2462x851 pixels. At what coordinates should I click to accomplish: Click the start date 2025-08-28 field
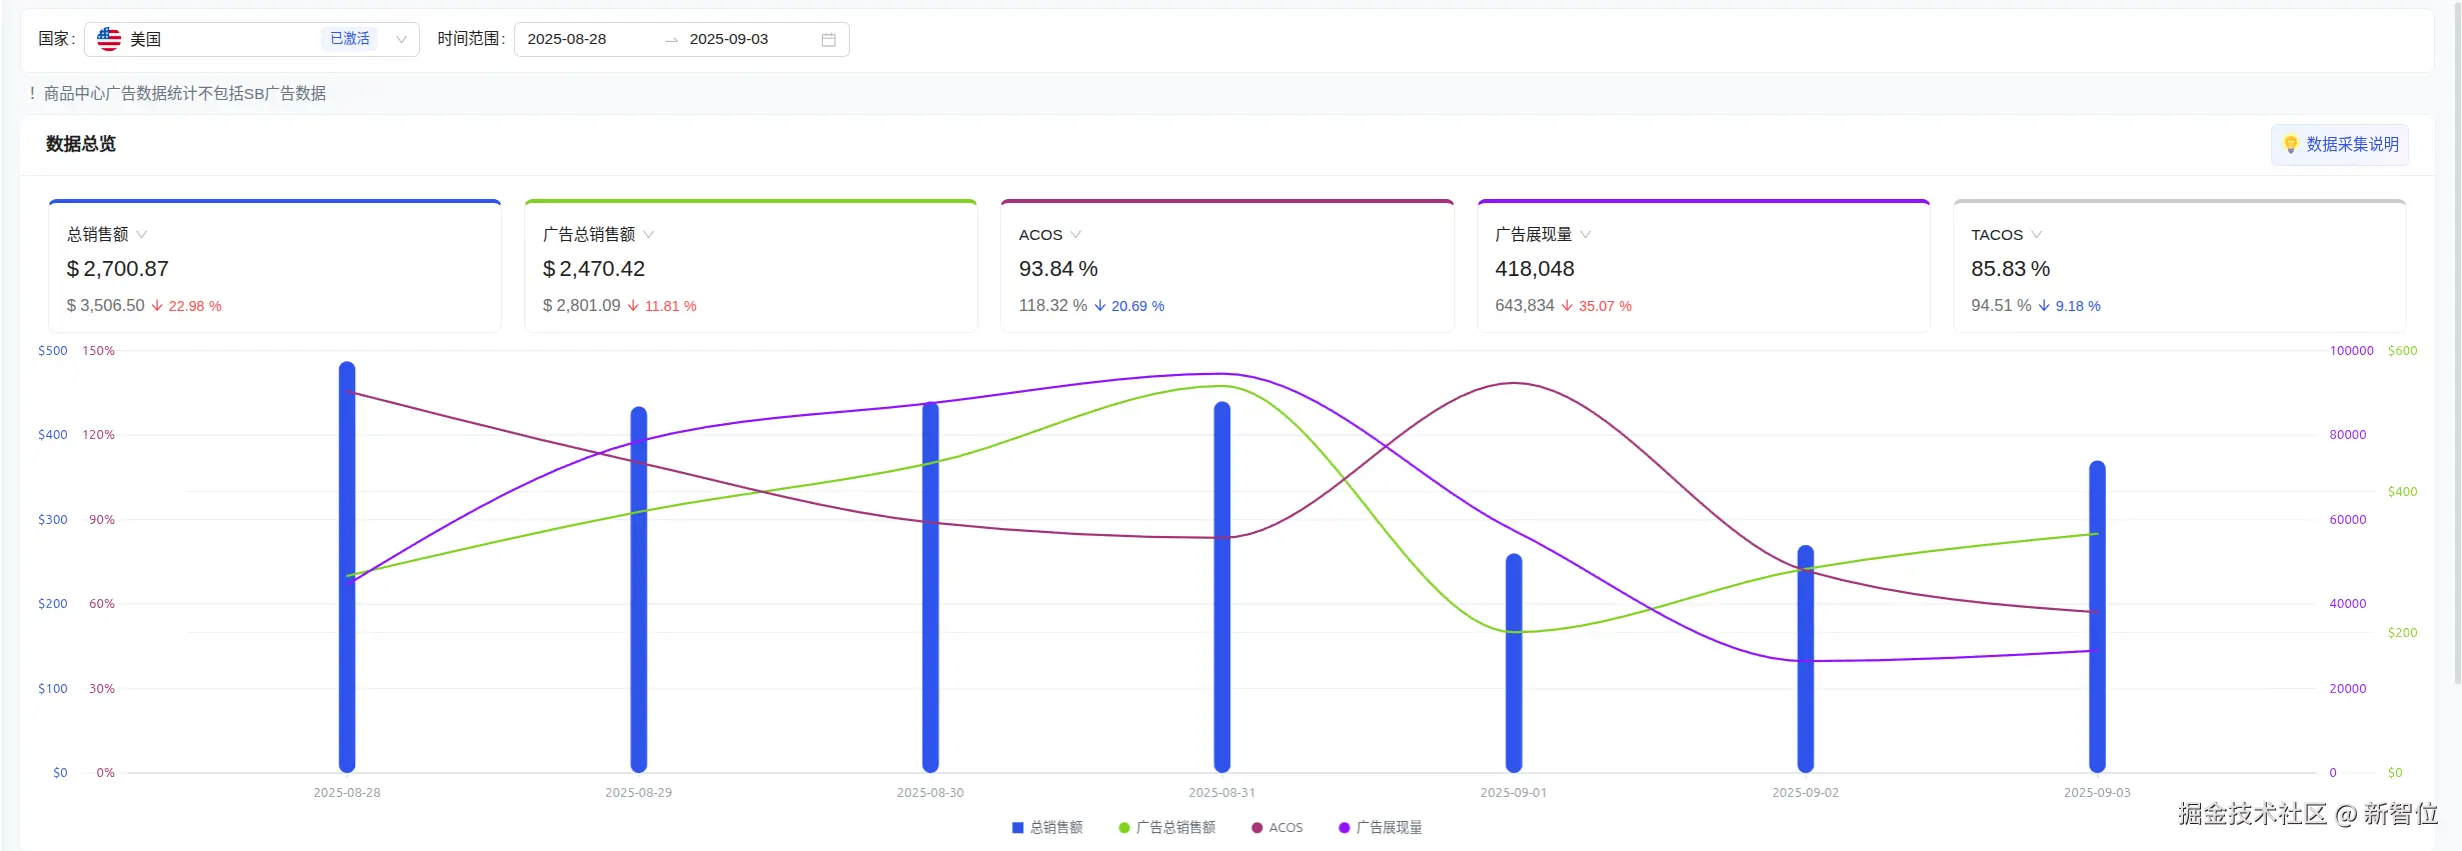567,39
